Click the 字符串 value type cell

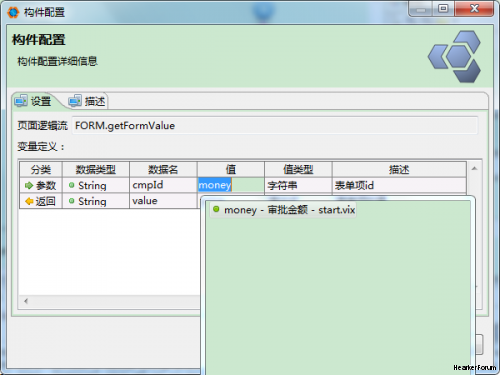point(298,185)
